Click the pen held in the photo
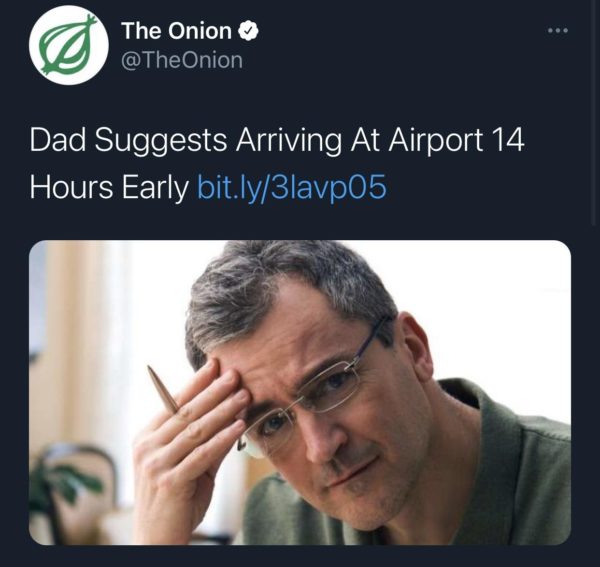This screenshot has width=600, height=567. (163, 390)
